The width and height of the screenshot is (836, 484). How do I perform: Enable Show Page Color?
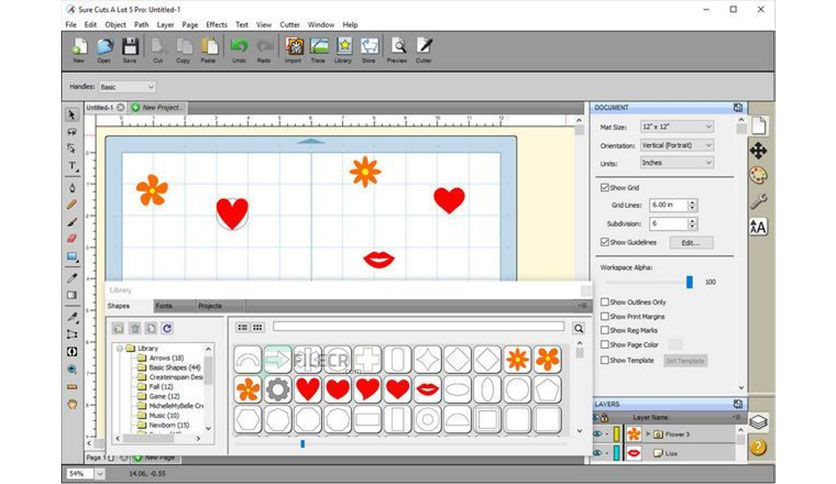tap(605, 344)
